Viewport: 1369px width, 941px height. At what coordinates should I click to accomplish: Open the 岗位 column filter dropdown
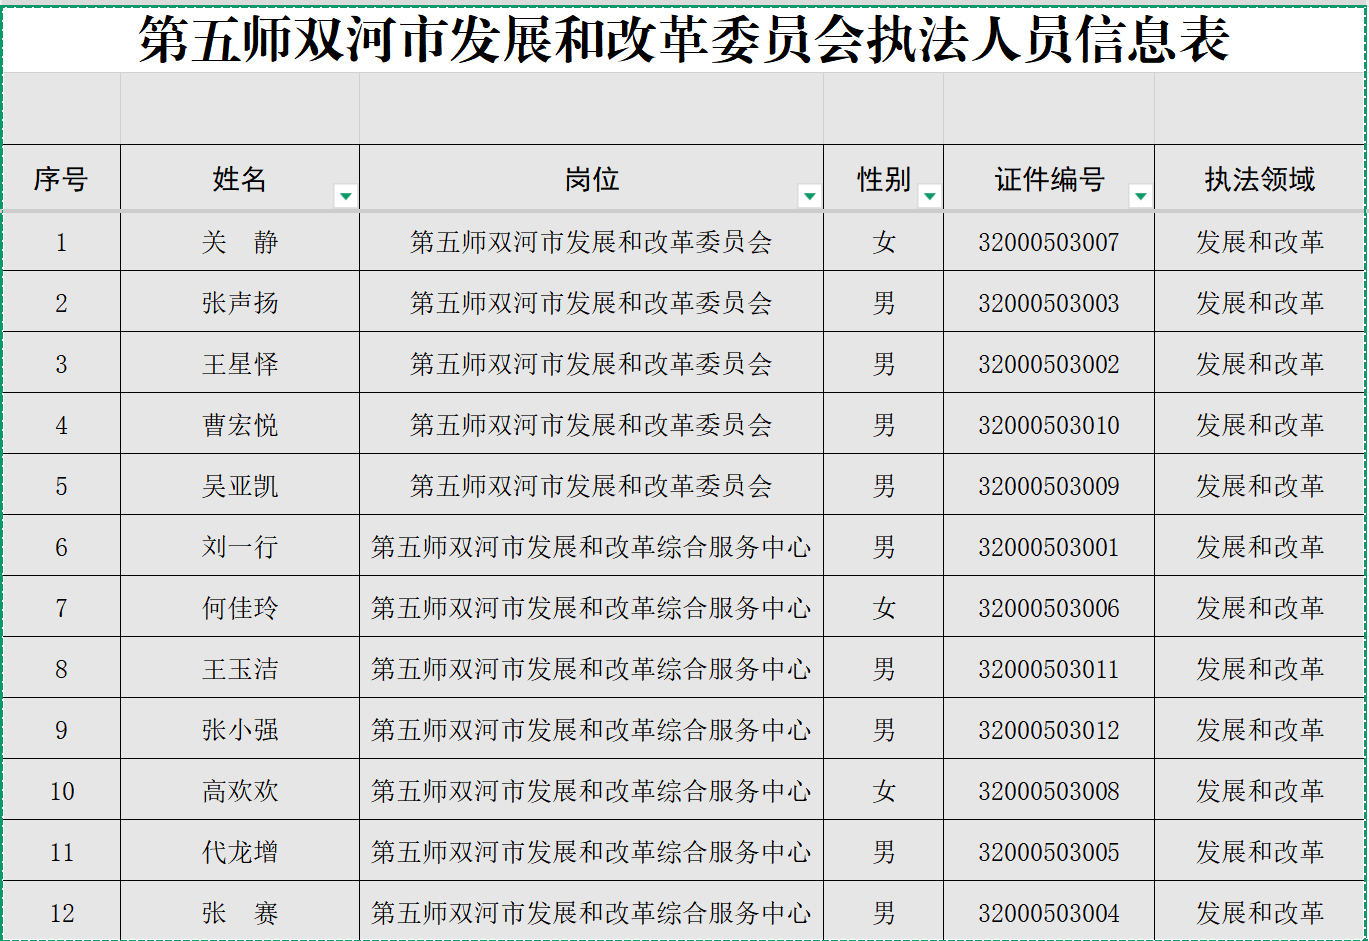[x=810, y=196]
